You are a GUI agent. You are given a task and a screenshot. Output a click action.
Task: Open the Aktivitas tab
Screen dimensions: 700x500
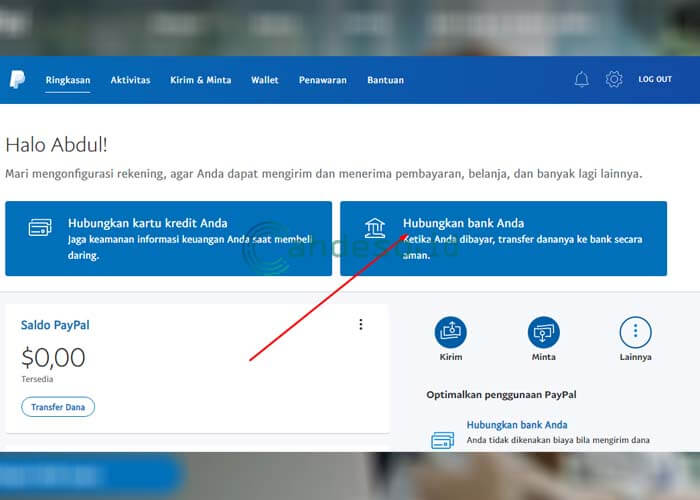click(130, 80)
